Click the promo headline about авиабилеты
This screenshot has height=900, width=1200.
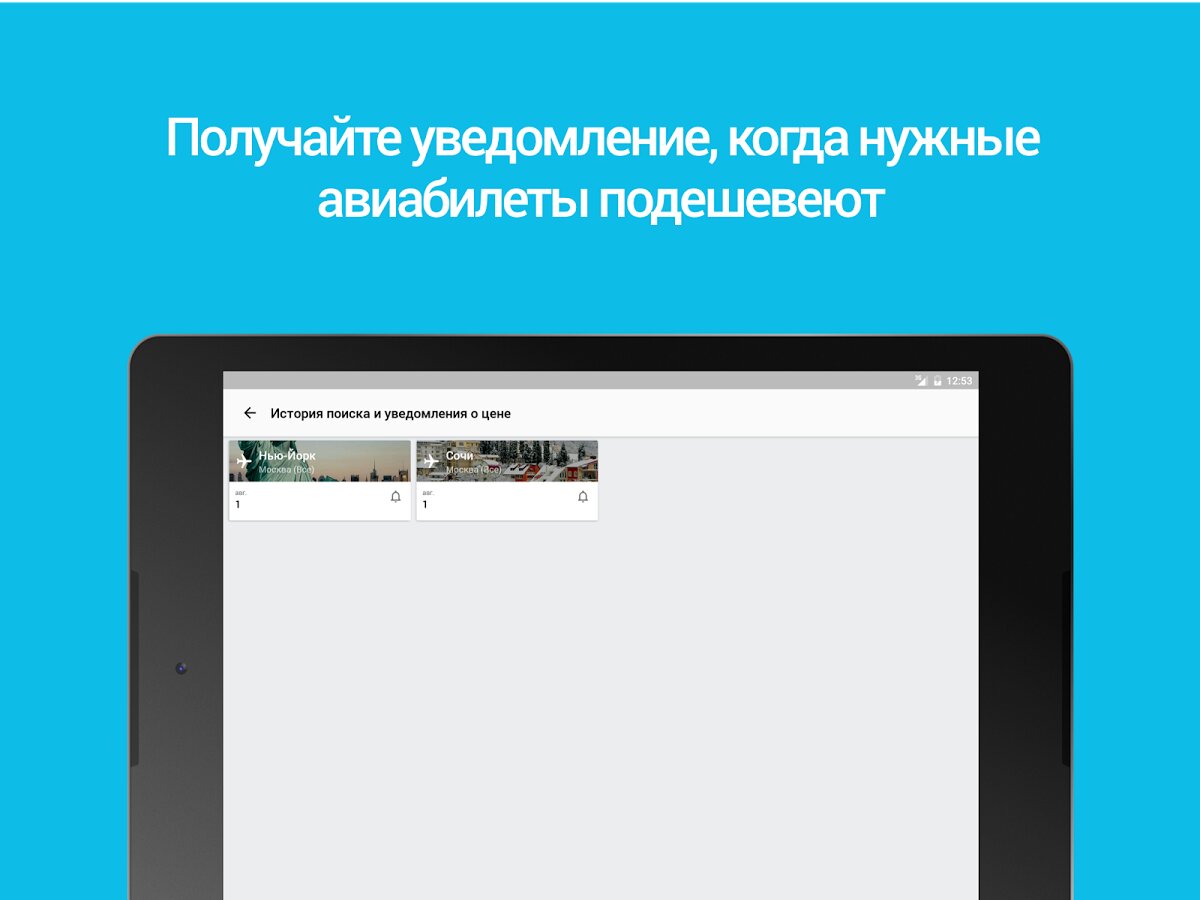(x=601, y=169)
